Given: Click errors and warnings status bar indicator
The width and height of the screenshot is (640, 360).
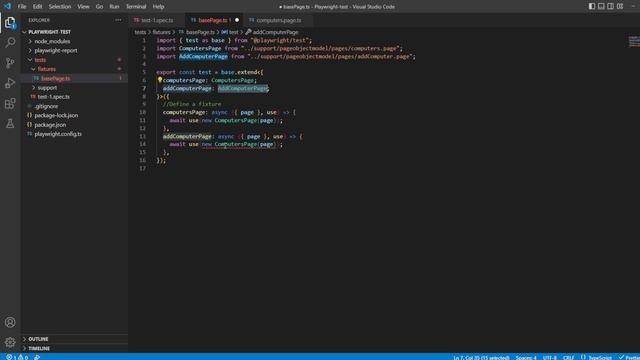Looking at the screenshot, I should click(x=17, y=357).
